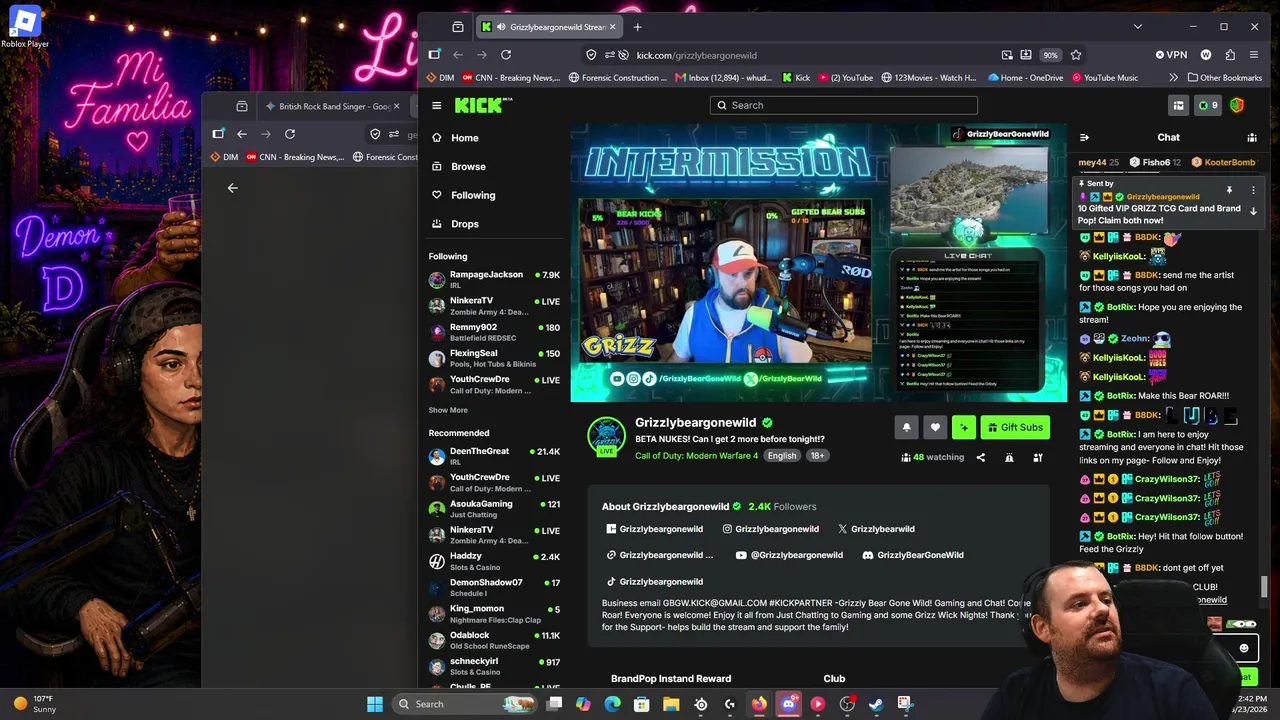Toggle follow with the heart button

935,427
